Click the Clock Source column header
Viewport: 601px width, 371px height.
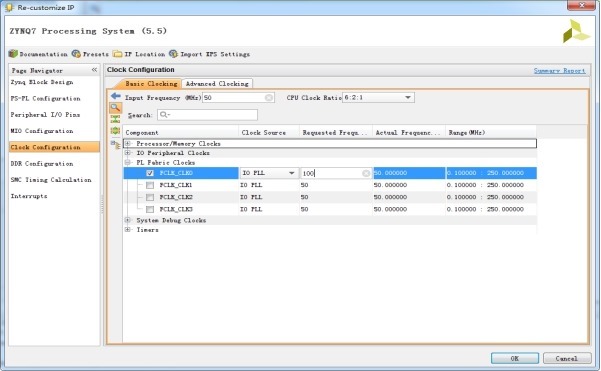[x=269, y=133]
